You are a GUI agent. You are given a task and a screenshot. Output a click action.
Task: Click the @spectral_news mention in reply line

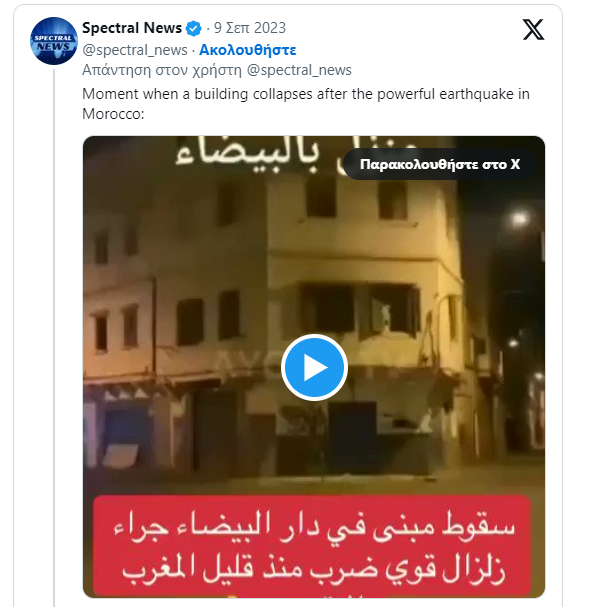[x=299, y=70]
